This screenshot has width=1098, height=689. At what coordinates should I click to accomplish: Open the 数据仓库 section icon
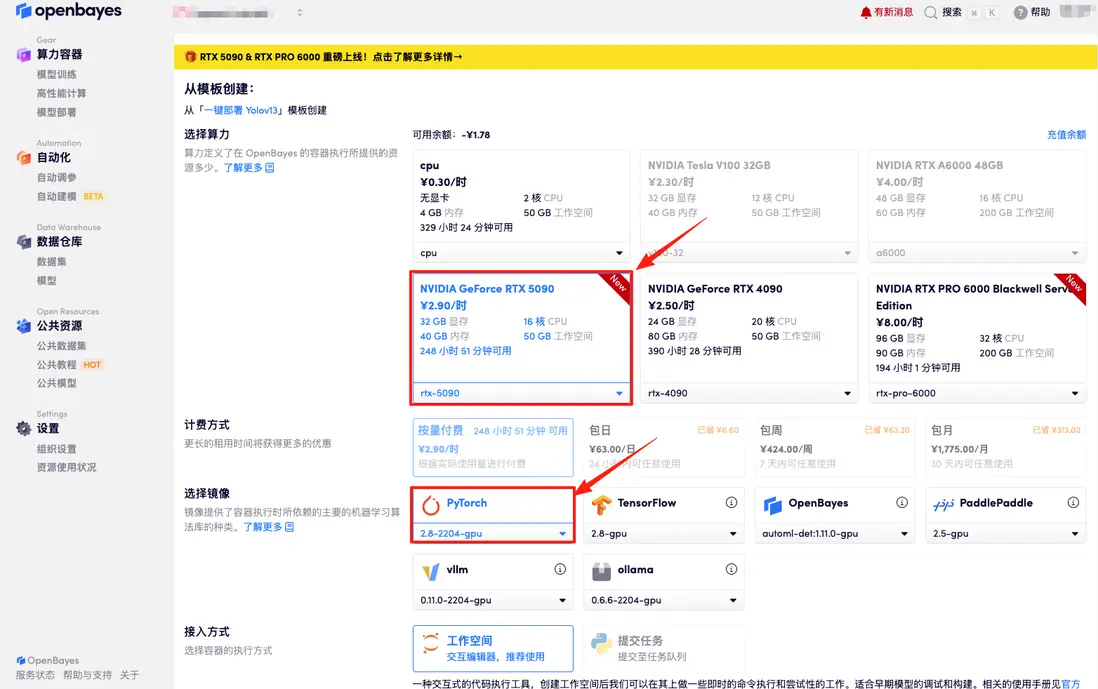[23, 242]
